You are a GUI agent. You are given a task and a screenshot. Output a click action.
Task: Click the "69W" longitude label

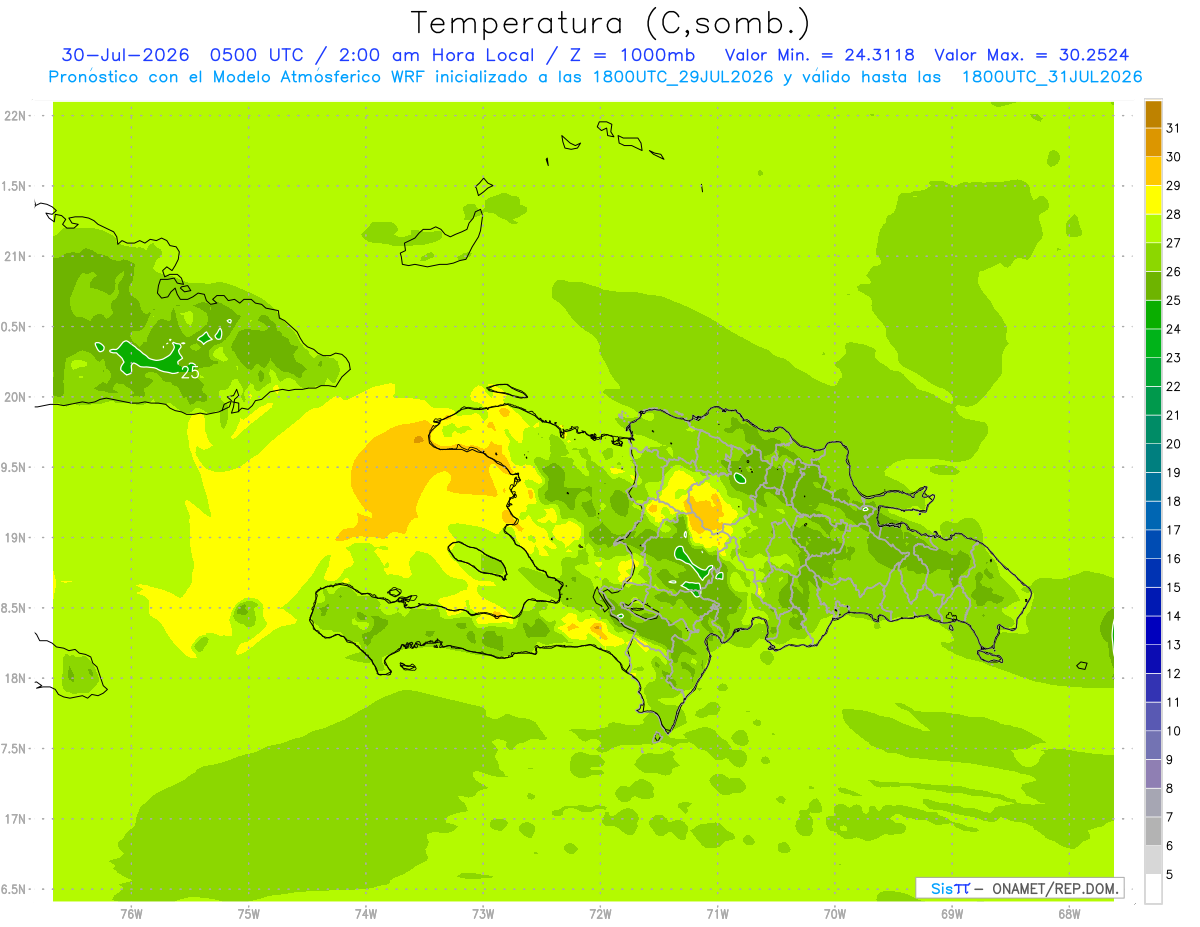tap(952, 913)
